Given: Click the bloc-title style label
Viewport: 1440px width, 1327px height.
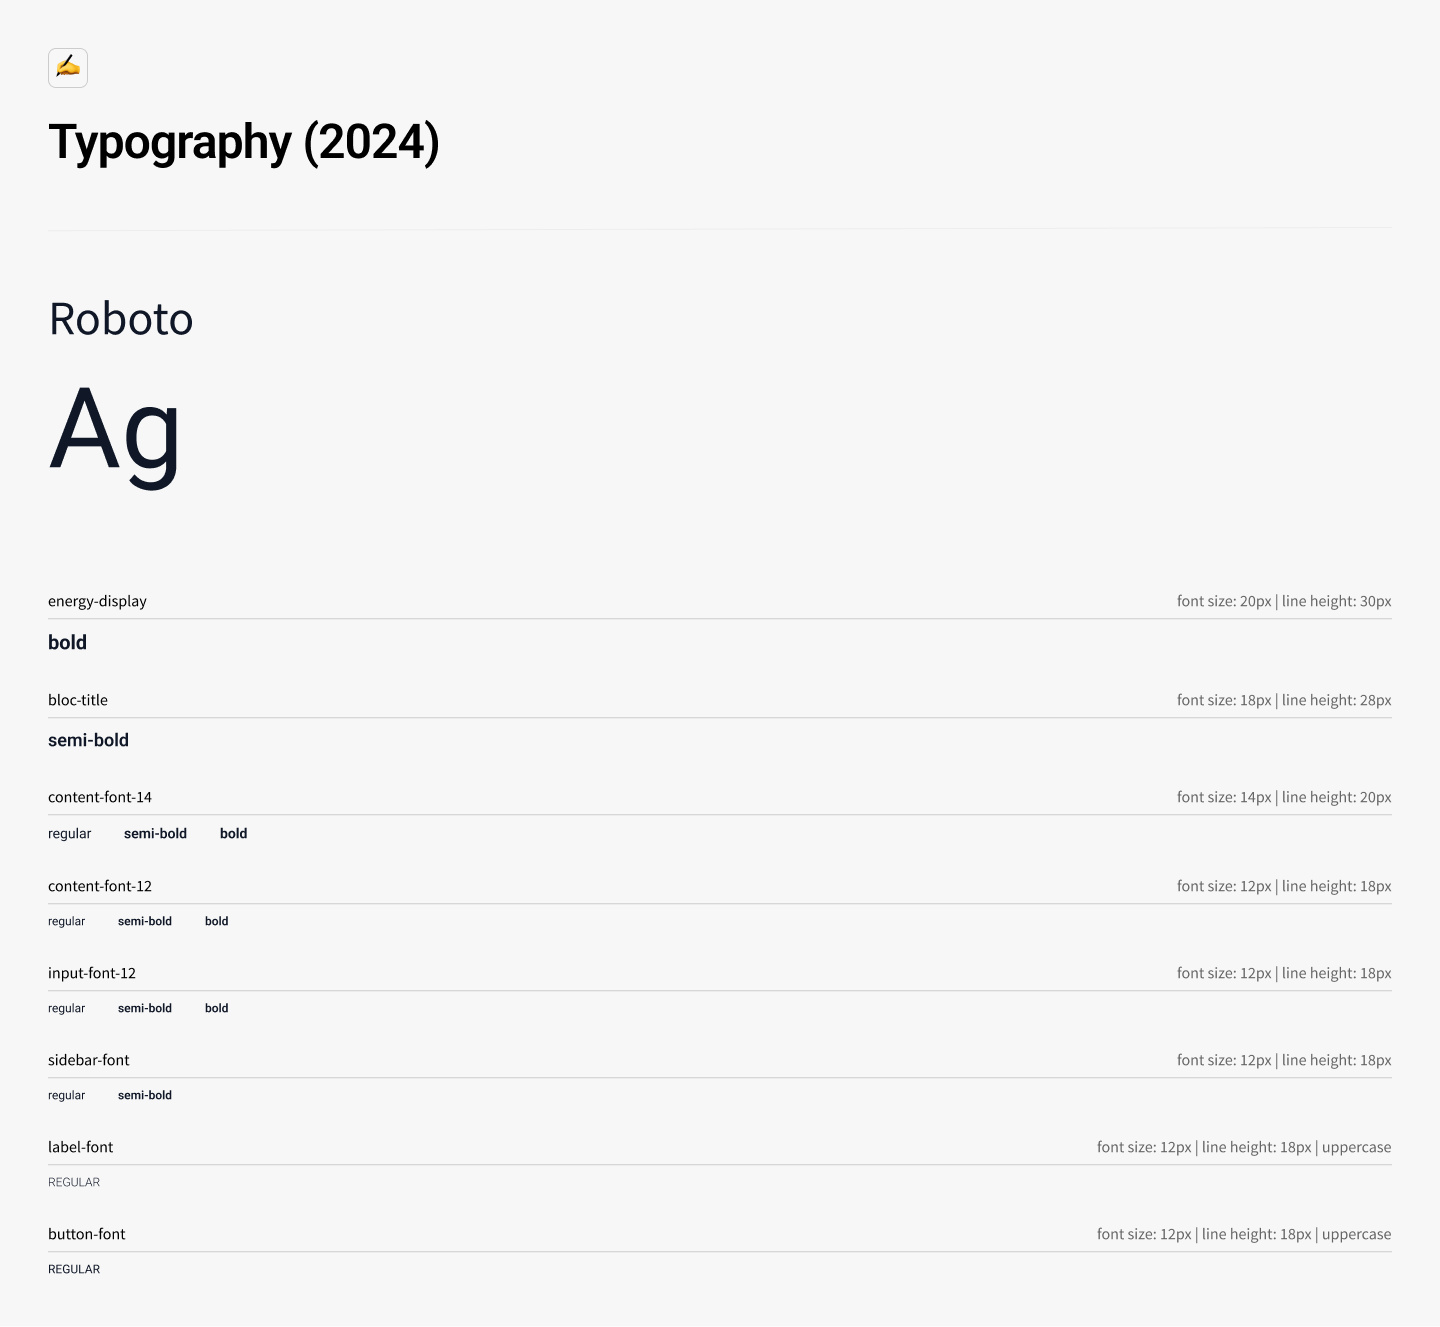Looking at the screenshot, I should 78,700.
